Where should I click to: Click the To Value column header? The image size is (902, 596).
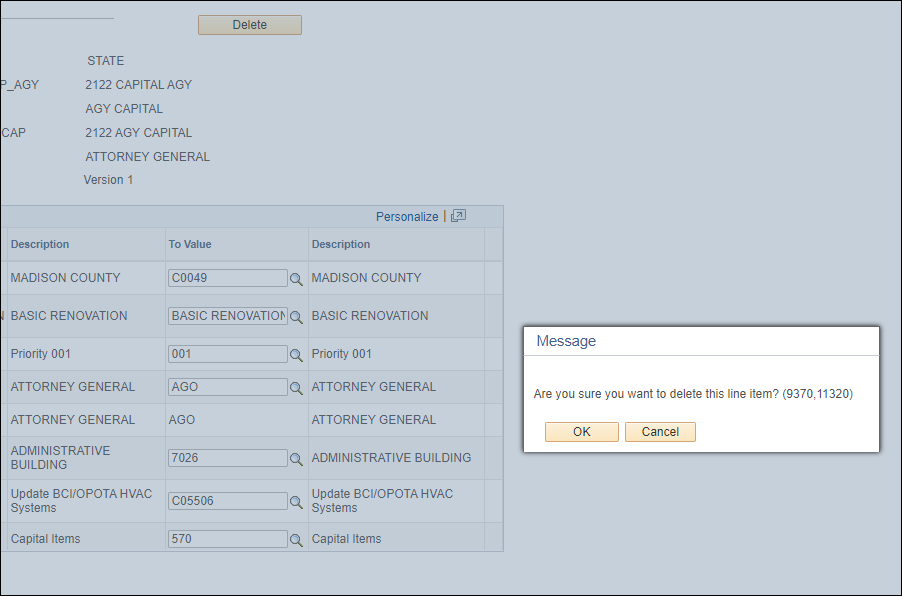click(190, 244)
